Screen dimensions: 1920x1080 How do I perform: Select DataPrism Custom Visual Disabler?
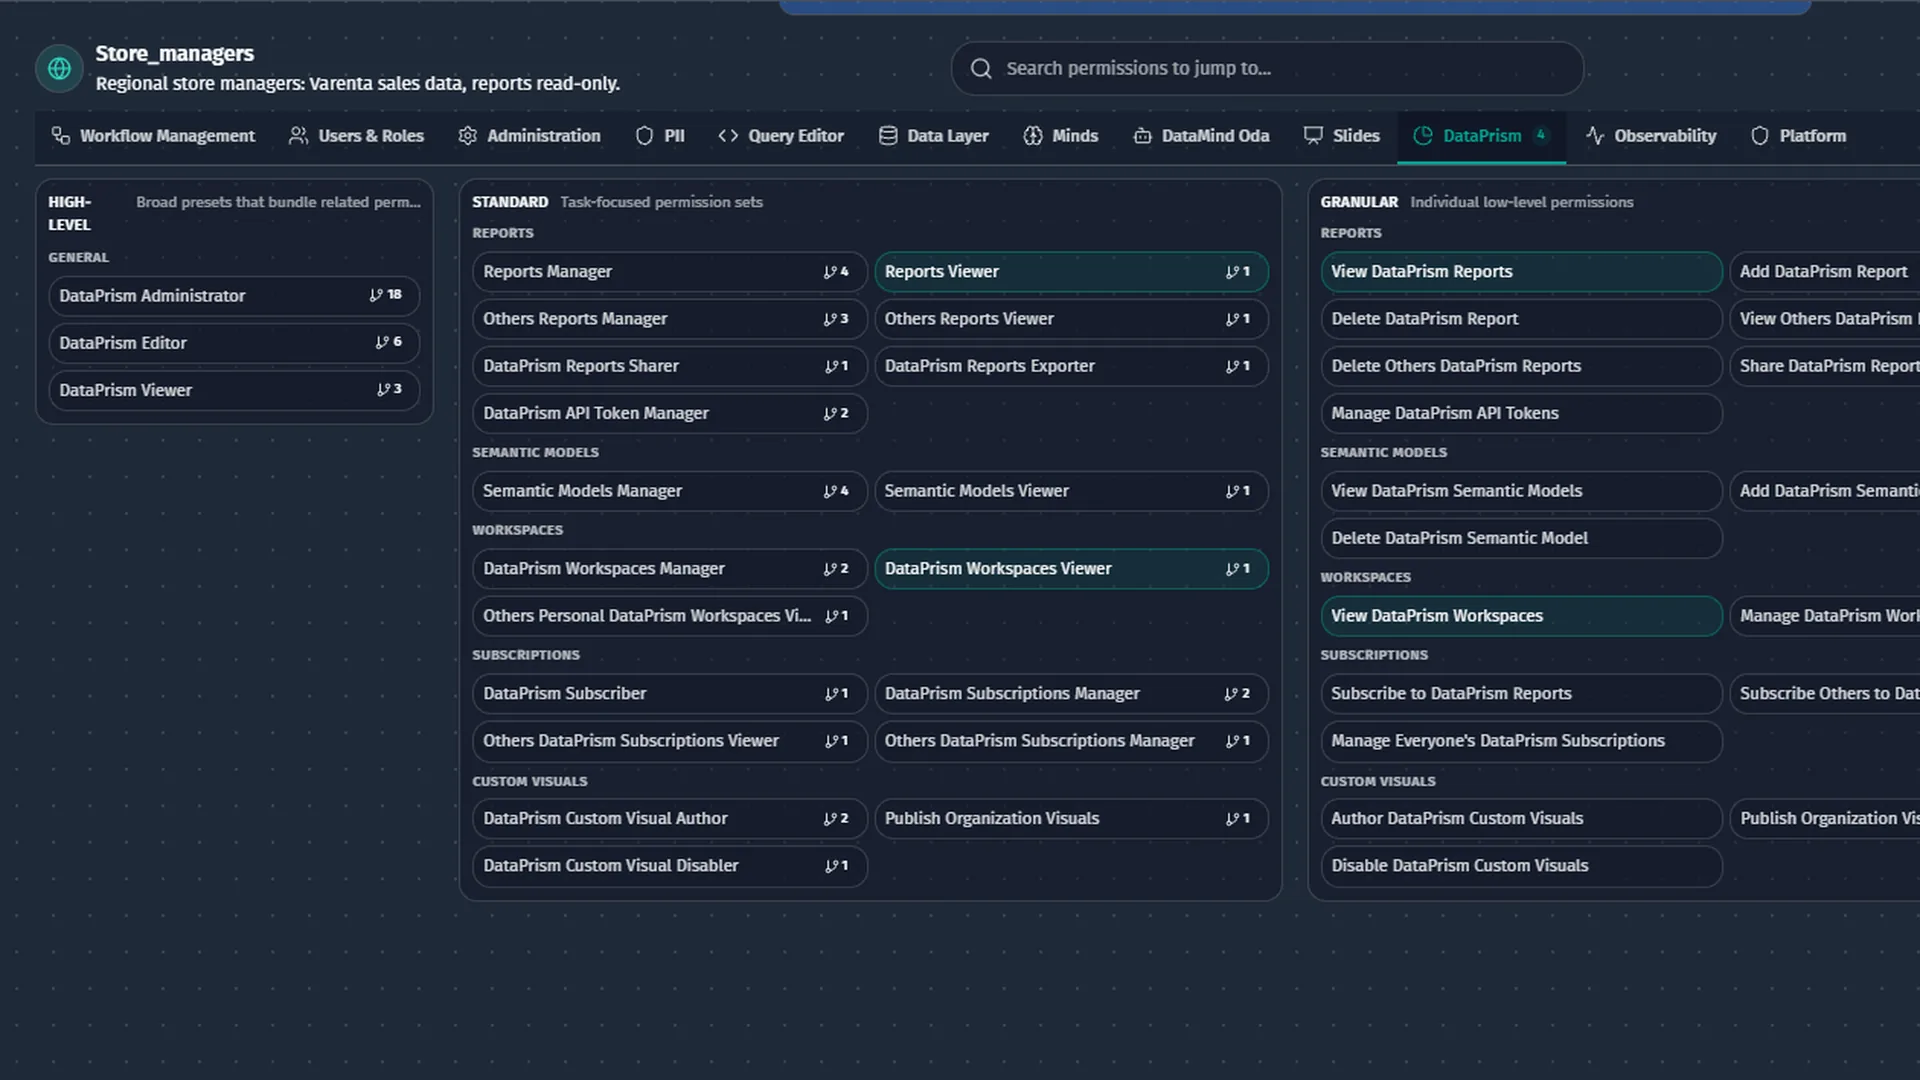[x=670, y=866]
